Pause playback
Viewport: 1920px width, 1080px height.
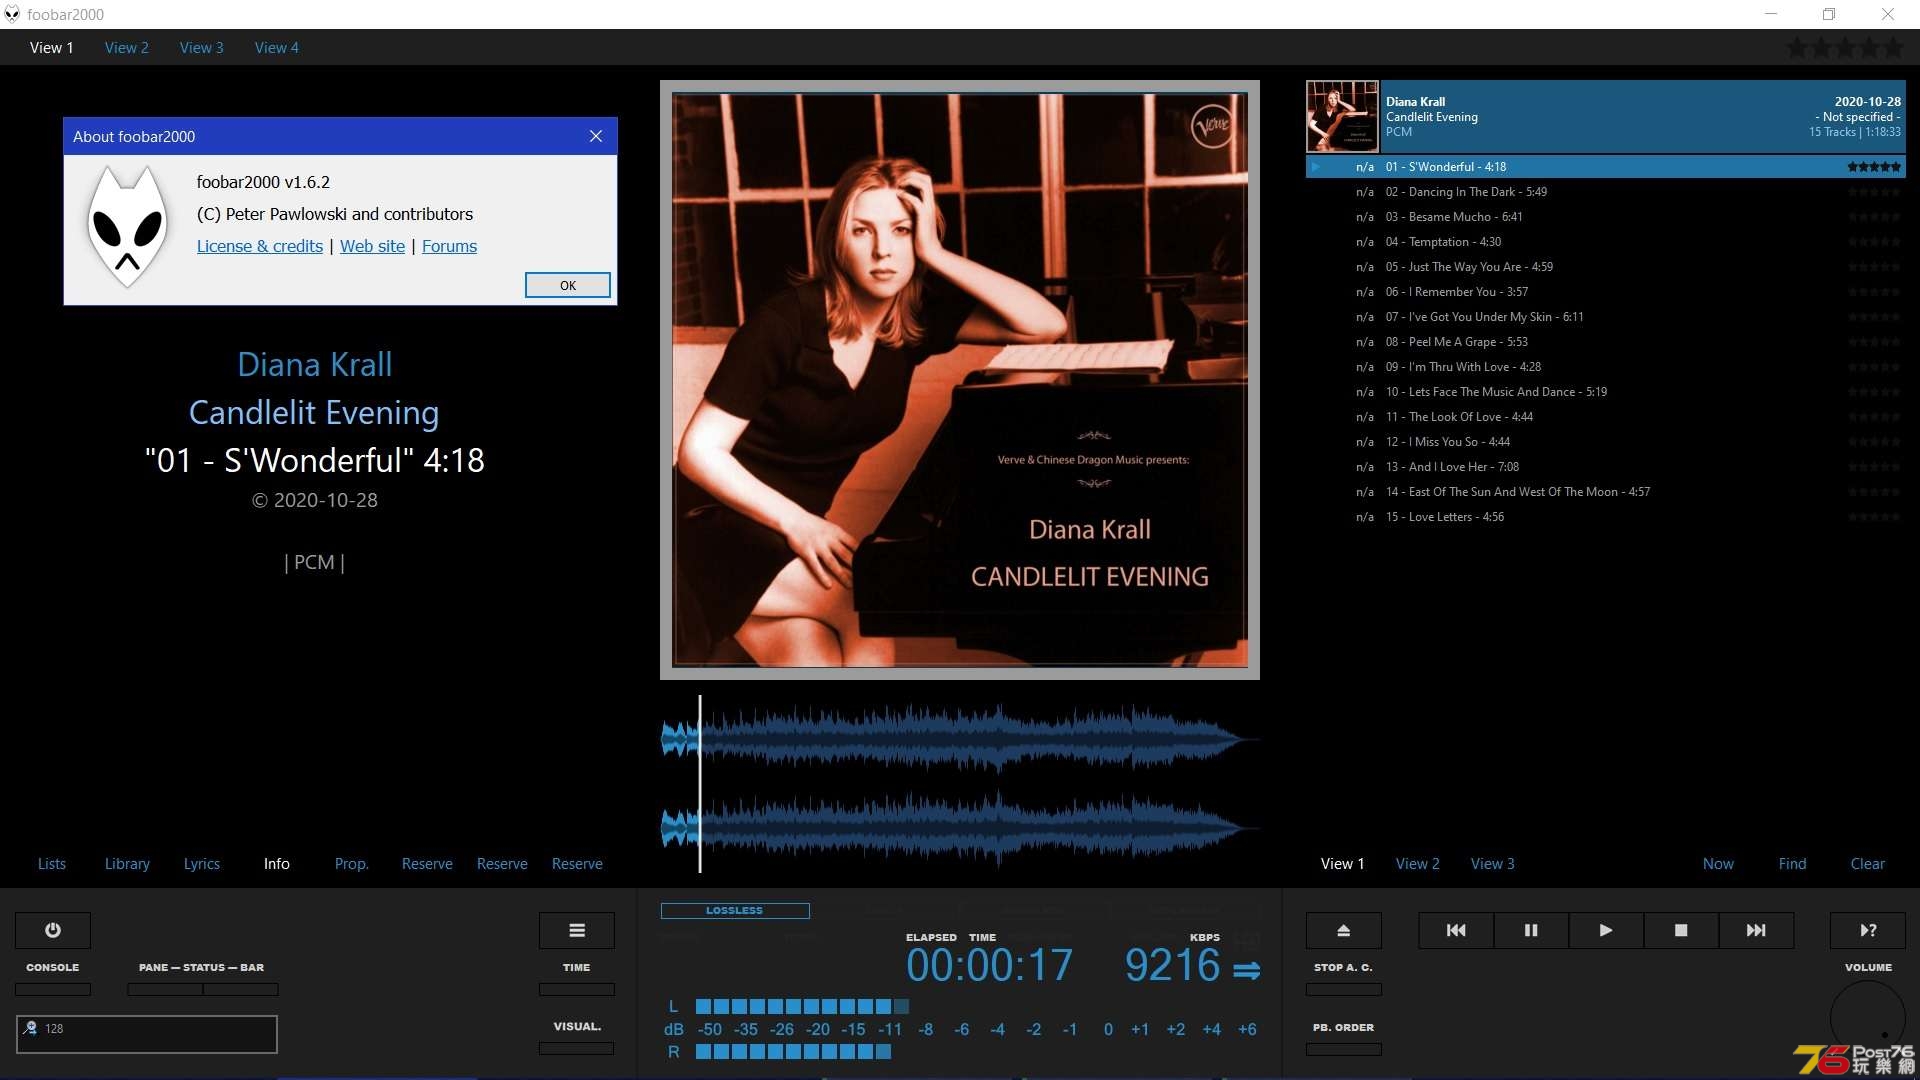1531,930
